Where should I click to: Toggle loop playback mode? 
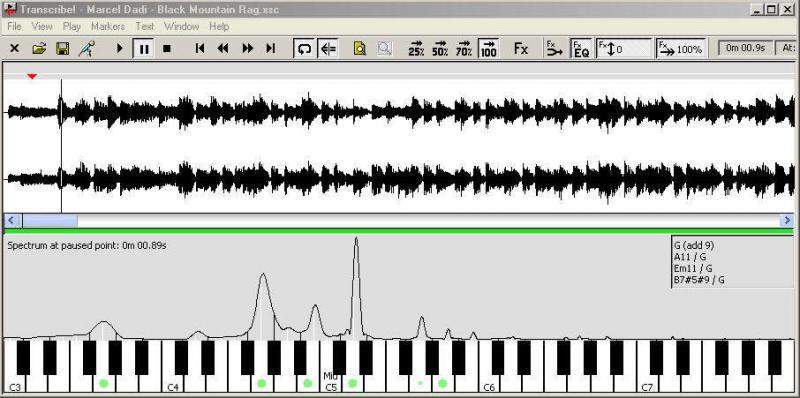click(305, 49)
